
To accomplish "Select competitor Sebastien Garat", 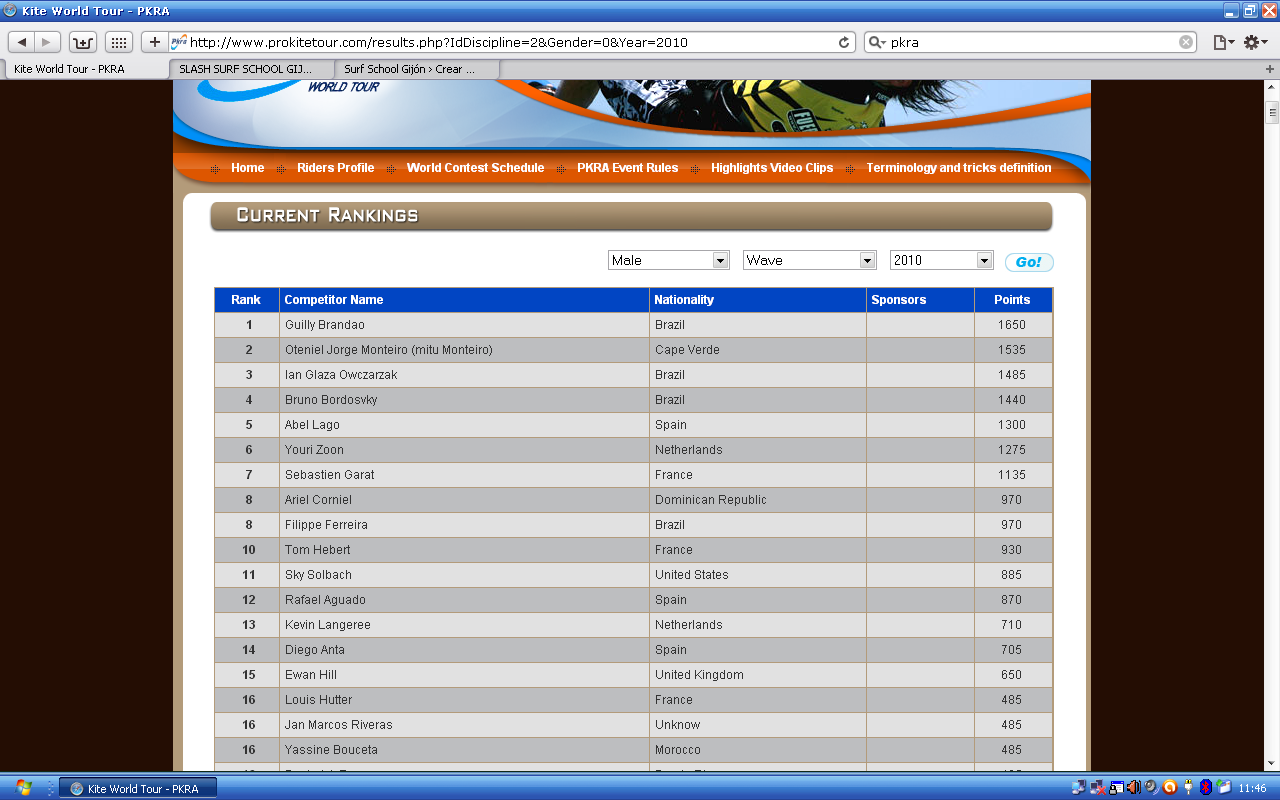I will coord(329,475).
